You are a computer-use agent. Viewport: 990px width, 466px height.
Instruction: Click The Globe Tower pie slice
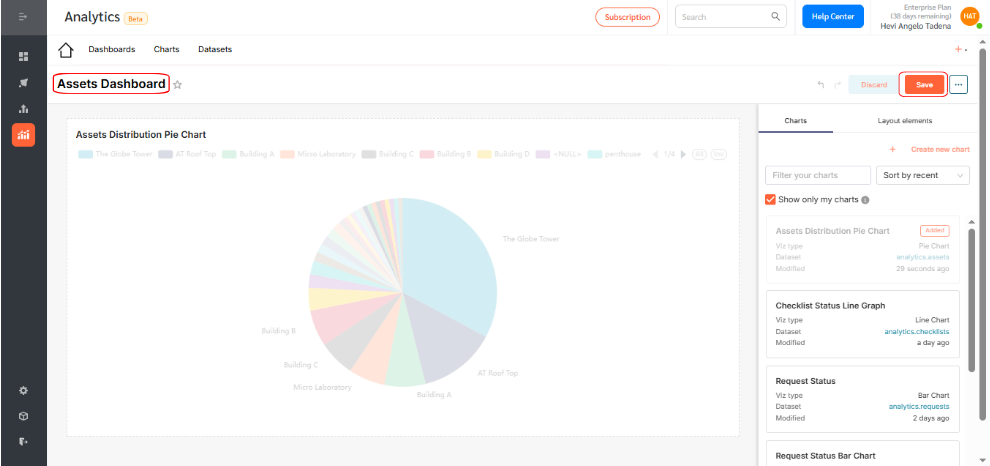pos(448,265)
